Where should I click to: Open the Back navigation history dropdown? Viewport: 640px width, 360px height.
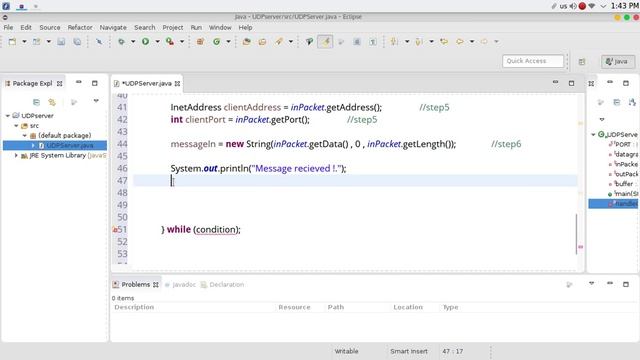[x=472, y=42]
